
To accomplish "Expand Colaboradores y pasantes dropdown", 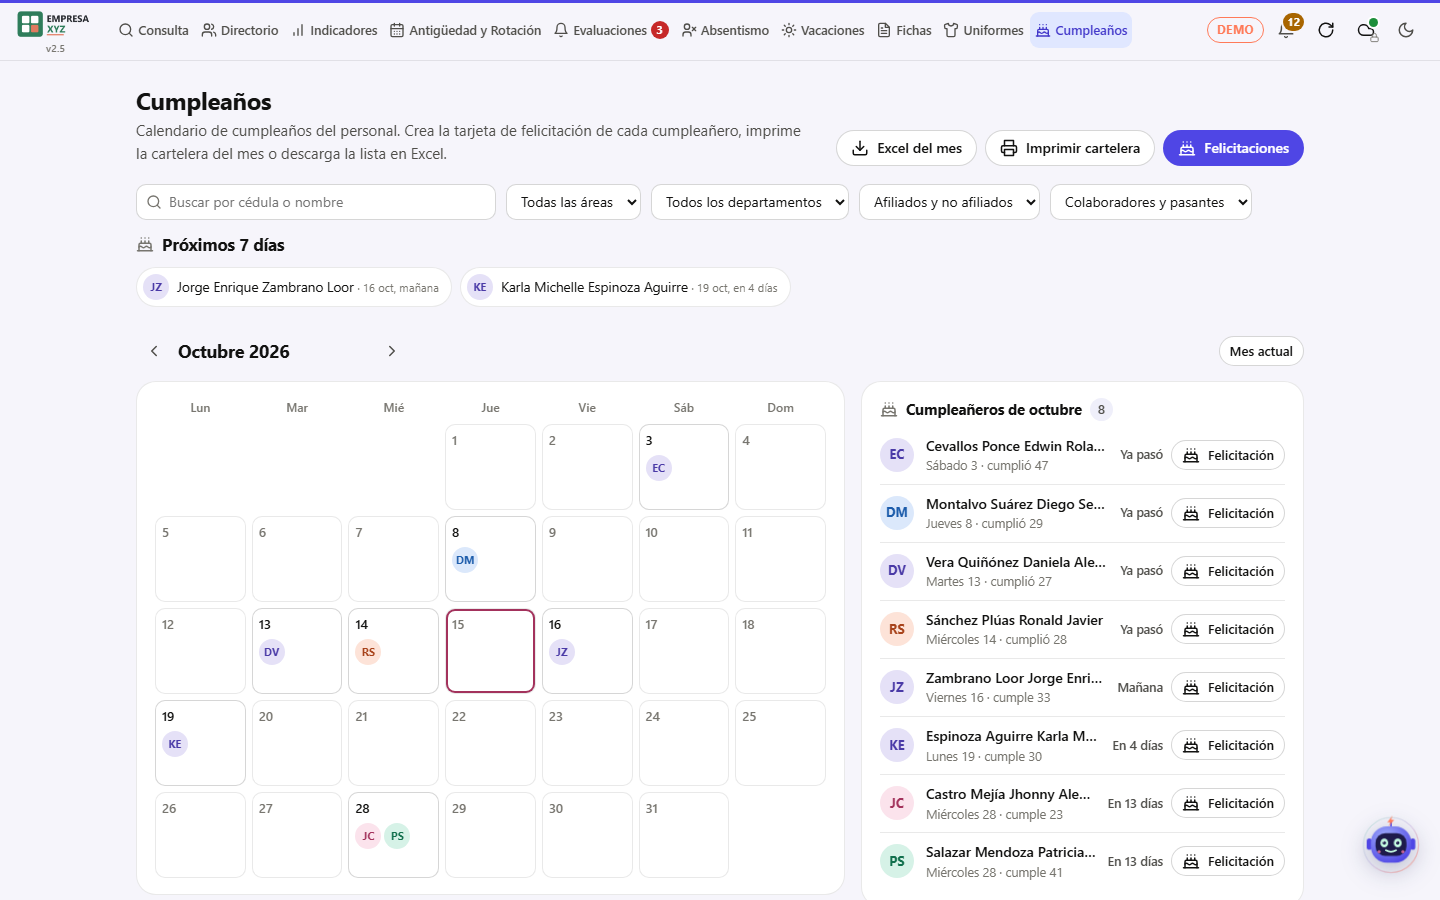I will [1151, 202].
